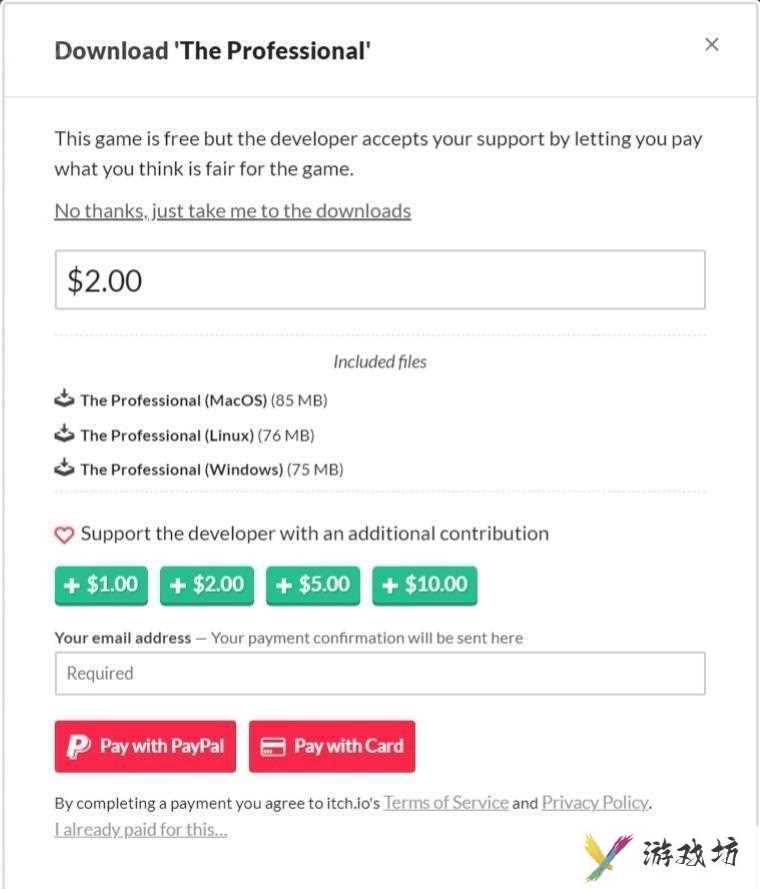Click the credit card icon
The width and height of the screenshot is (760, 889).
[273, 747]
